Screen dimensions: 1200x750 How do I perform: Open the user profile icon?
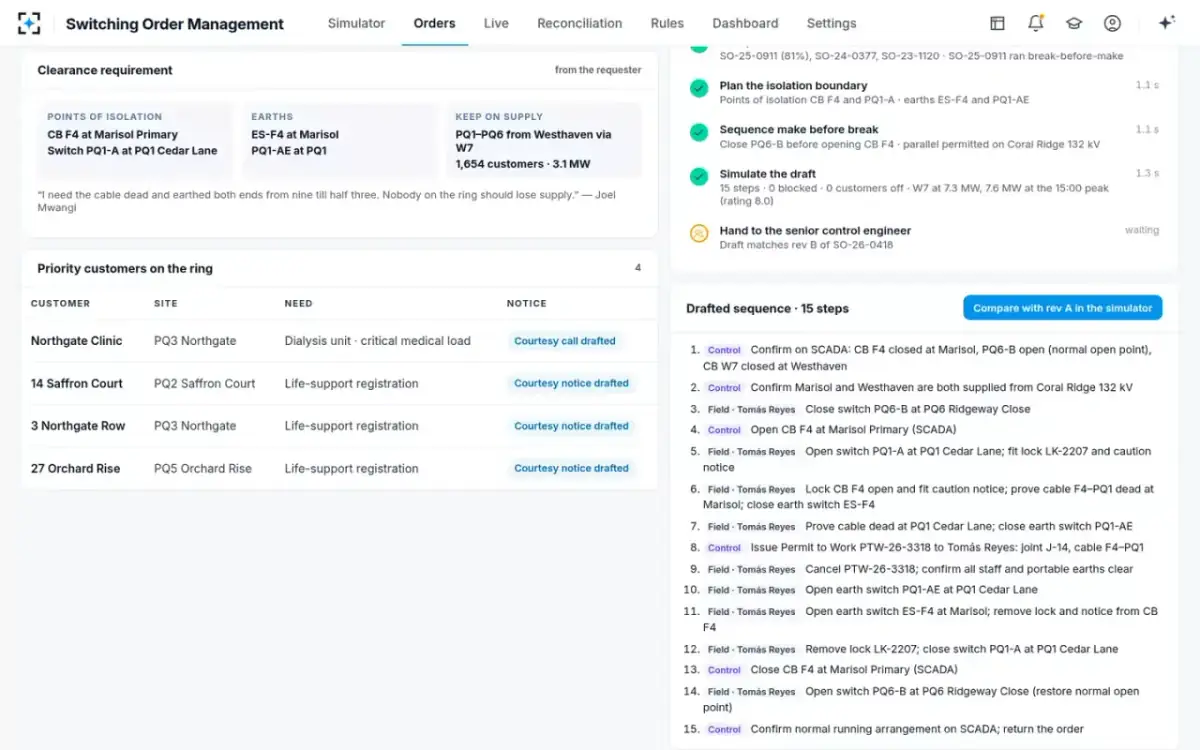click(1112, 23)
